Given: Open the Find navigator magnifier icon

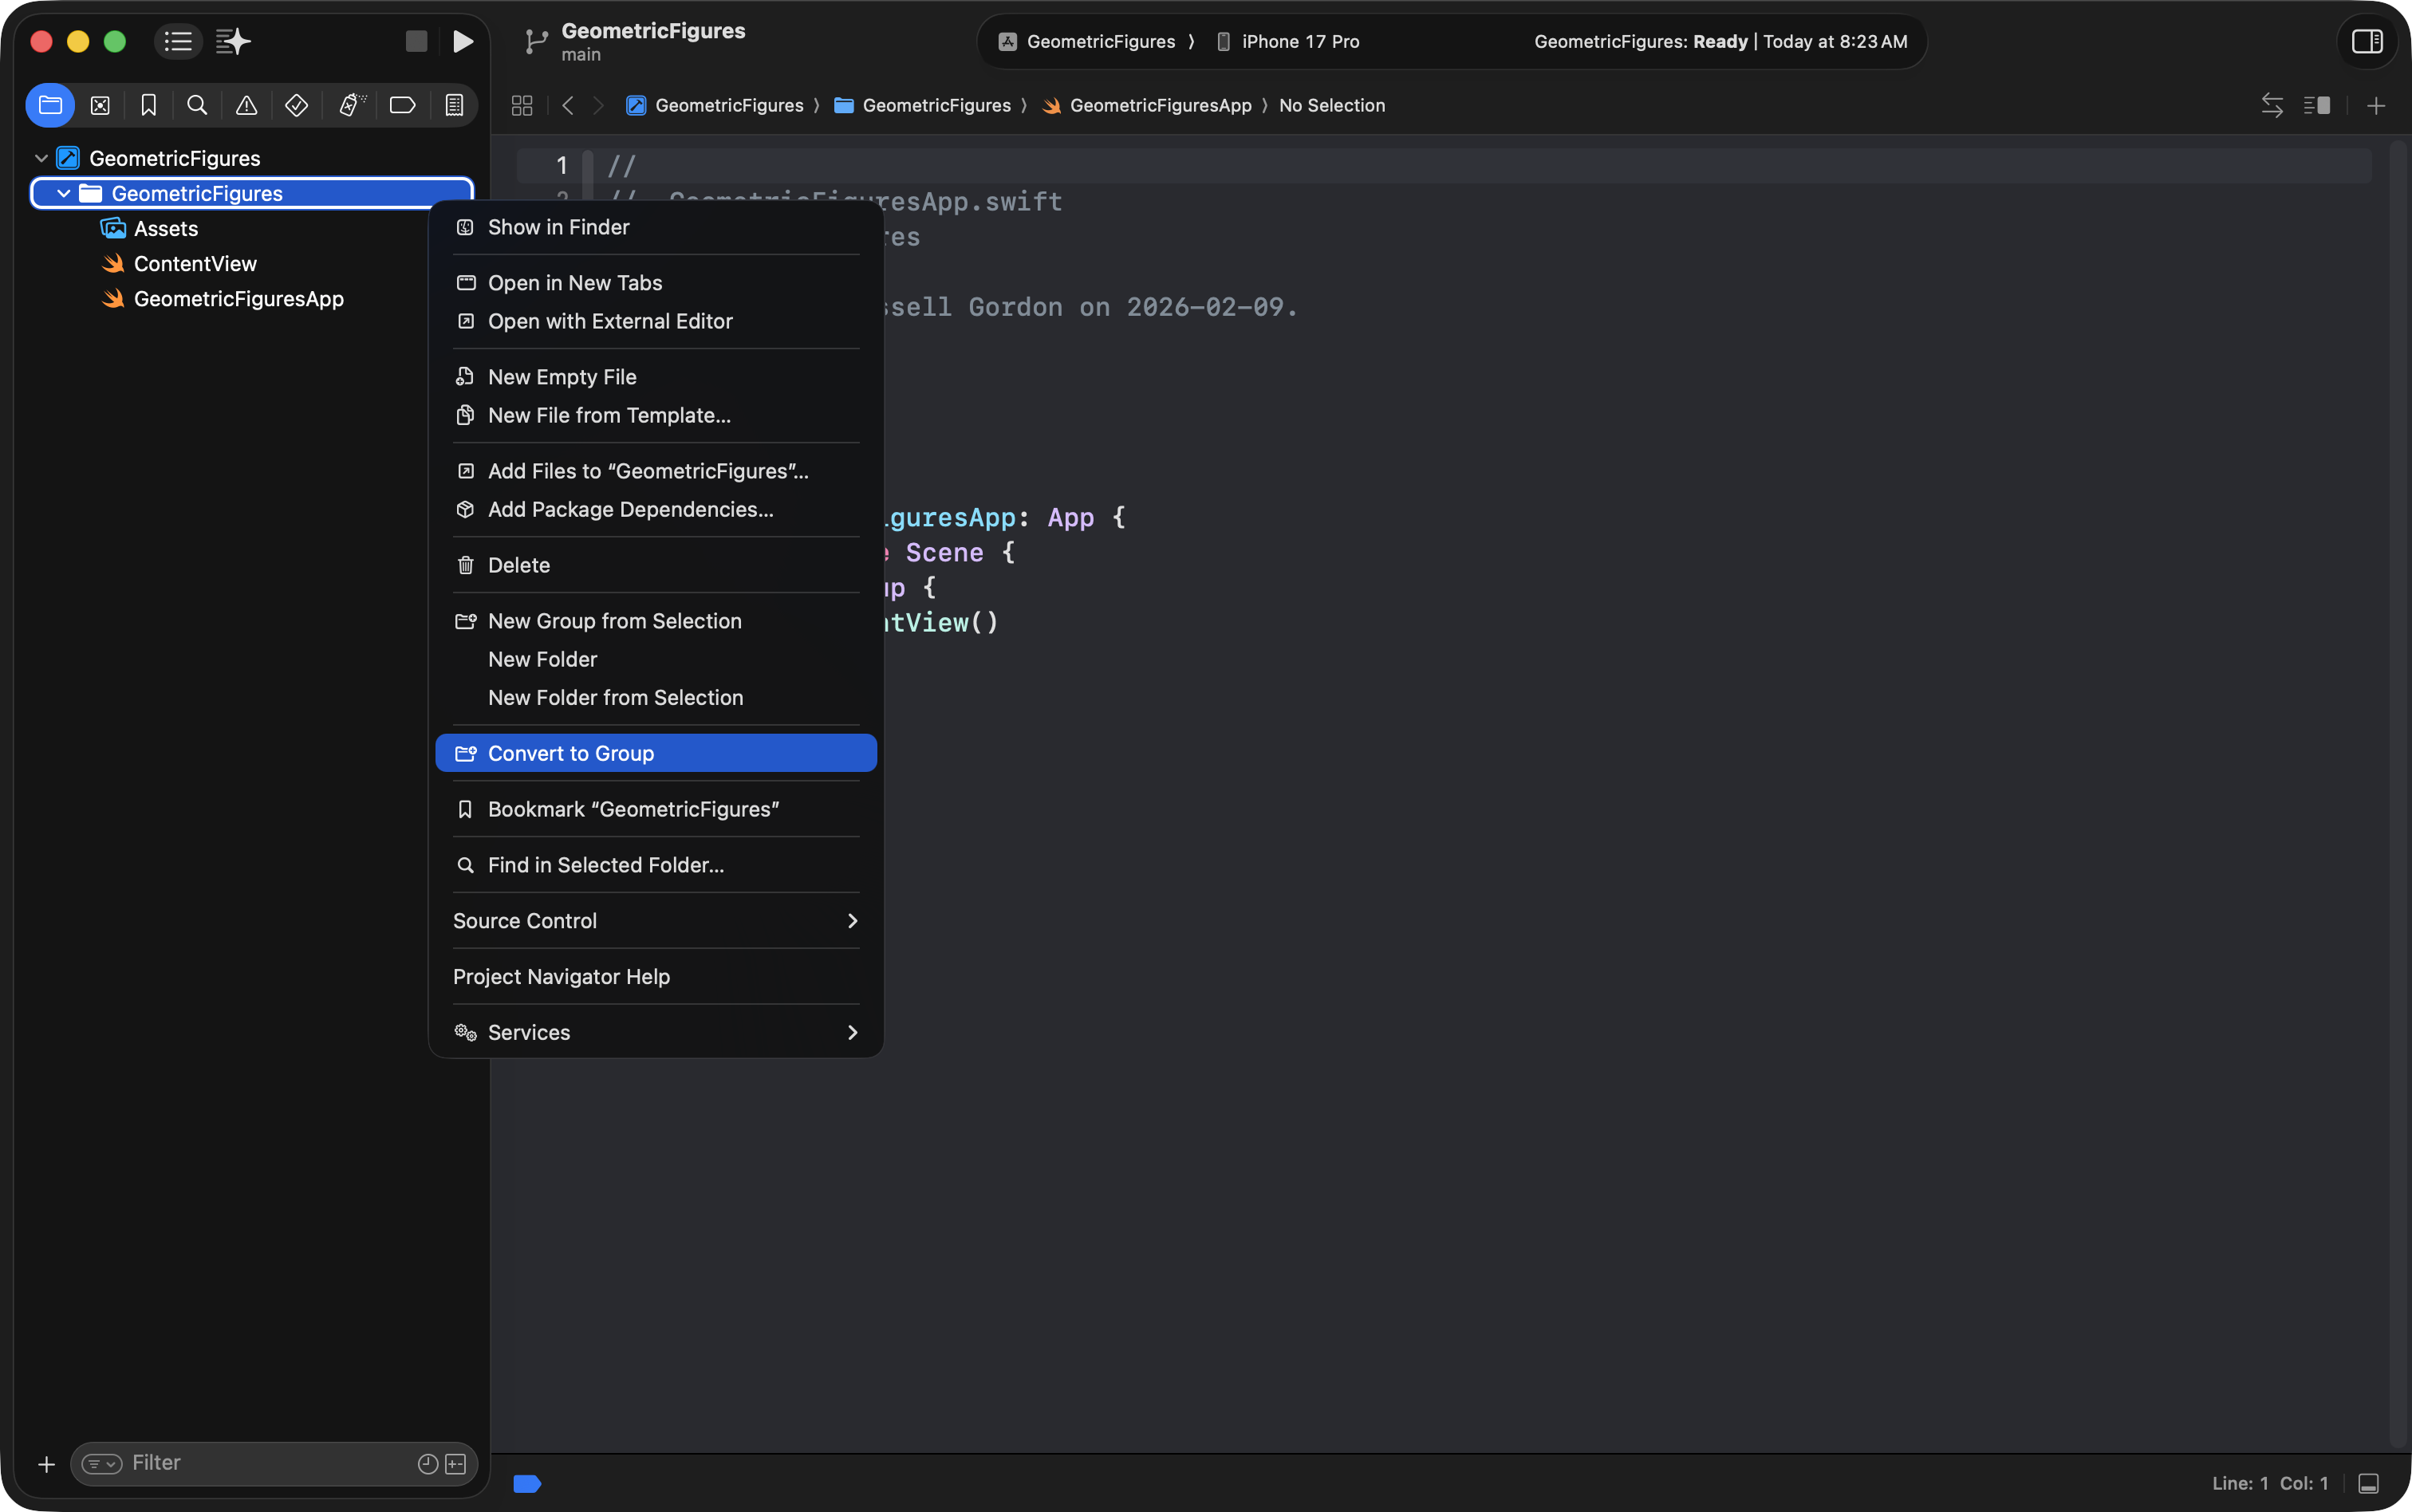Looking at the screenshot, I should (197, 105).
